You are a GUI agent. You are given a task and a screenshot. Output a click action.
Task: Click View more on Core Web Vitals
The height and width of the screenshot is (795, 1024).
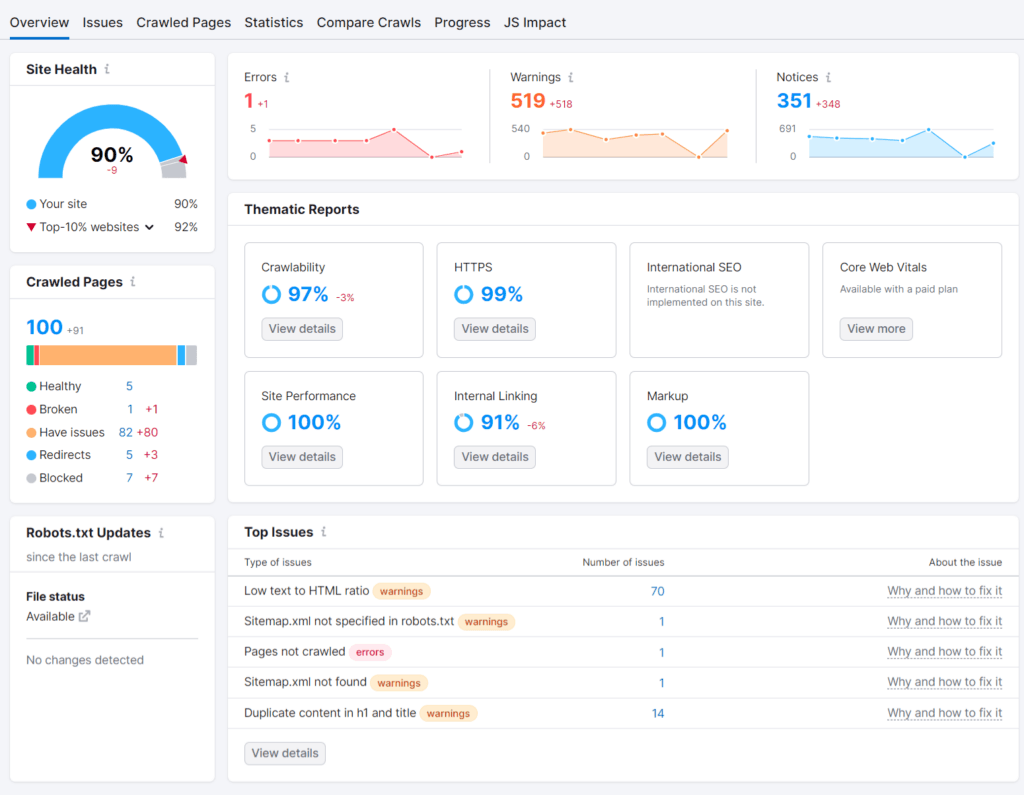click(876, 328)
